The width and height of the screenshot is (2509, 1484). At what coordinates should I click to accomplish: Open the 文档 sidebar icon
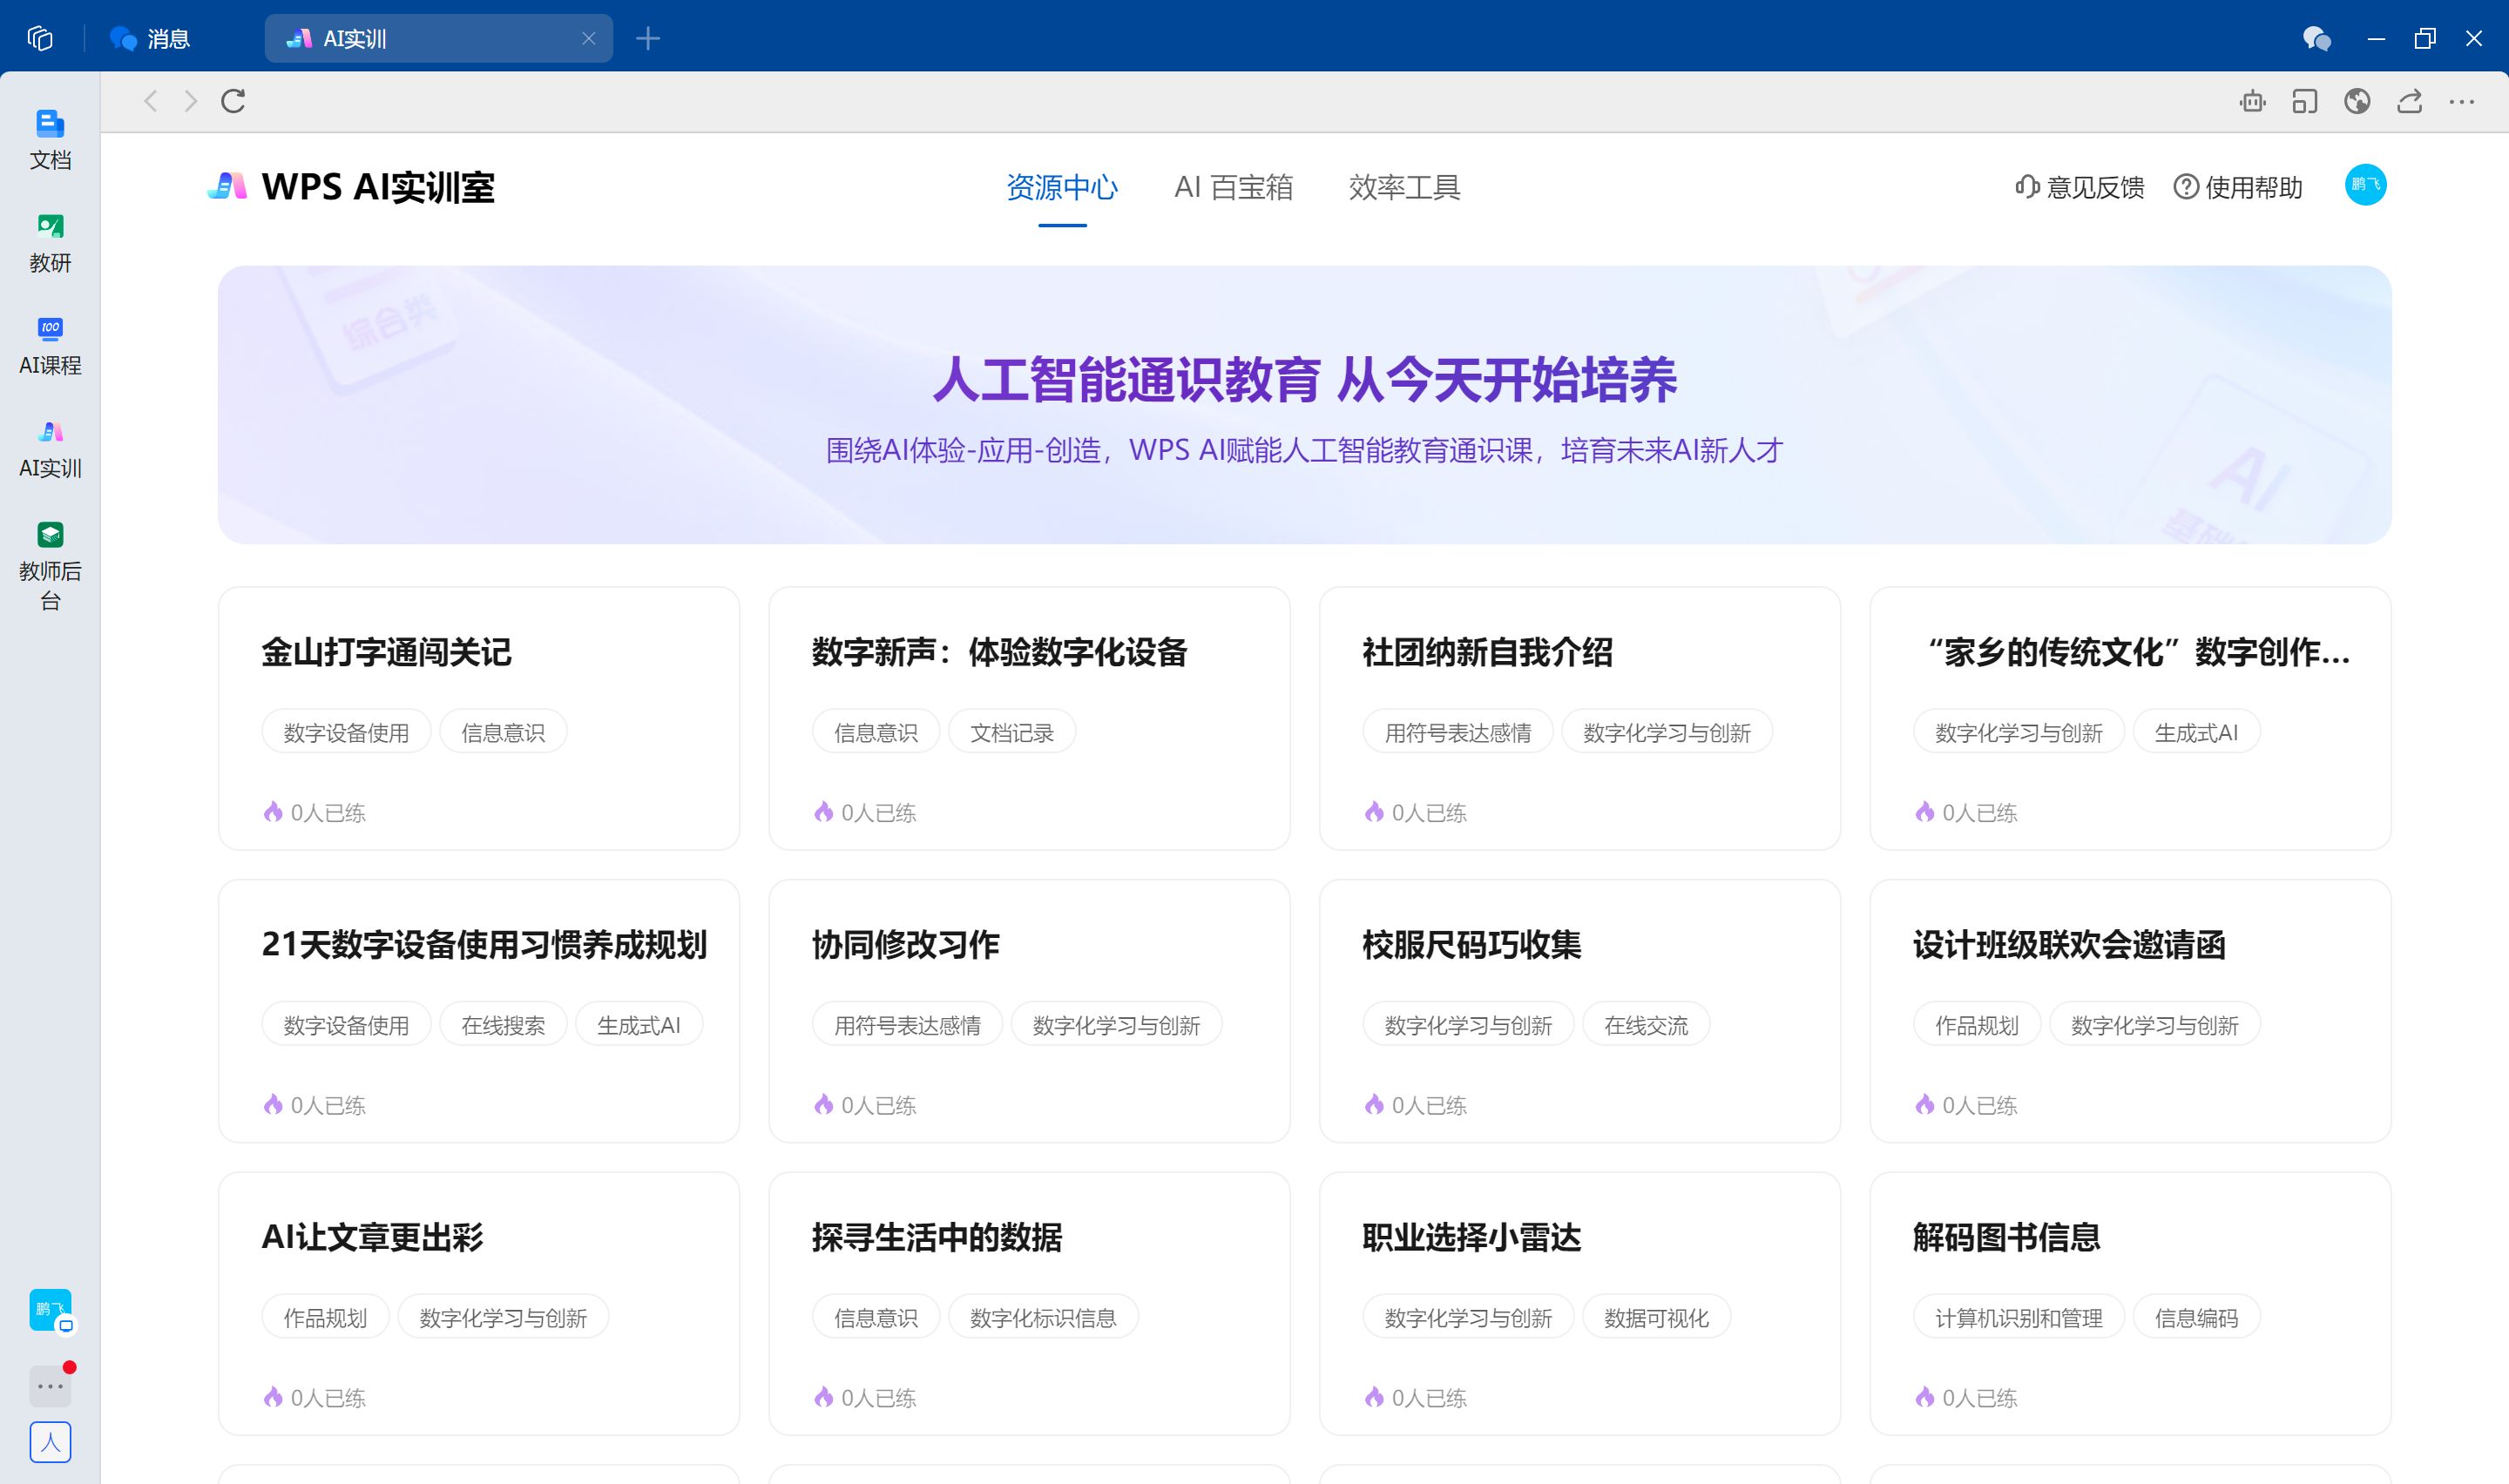(50, 139)
